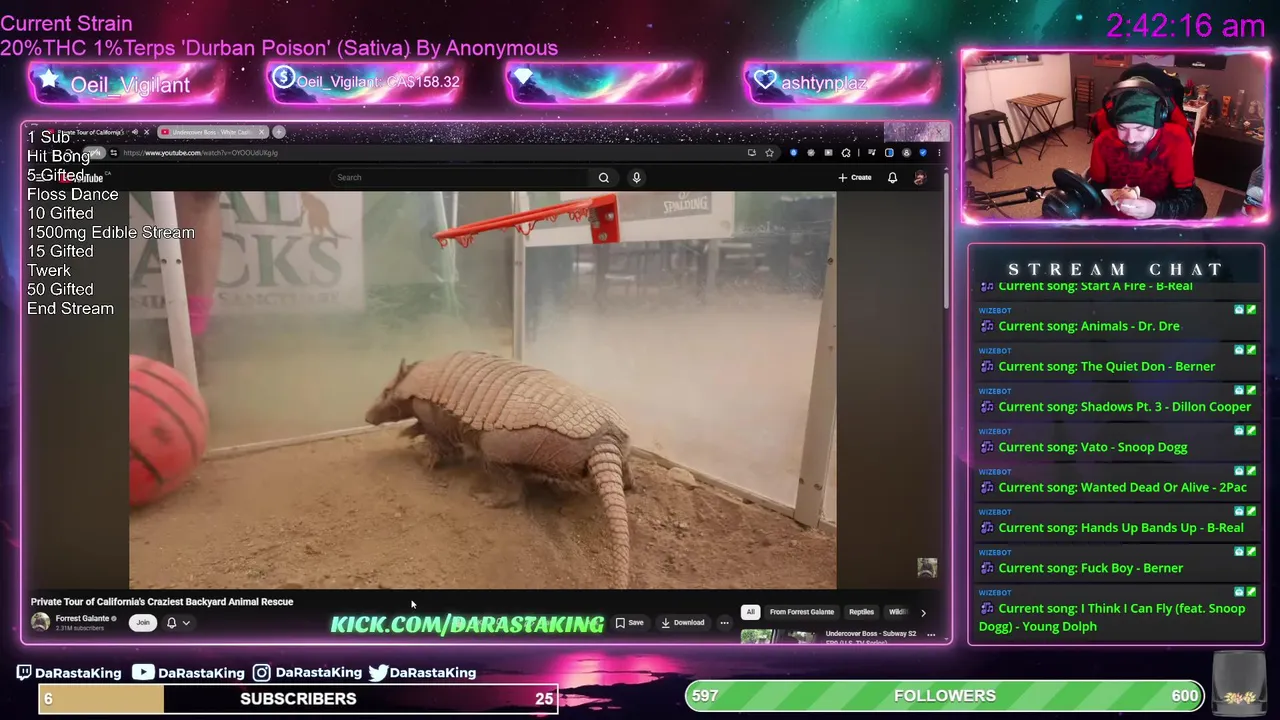Viewport: 1280px width, 720px height.
Task: Click the Create button in header
Action: 855,178
